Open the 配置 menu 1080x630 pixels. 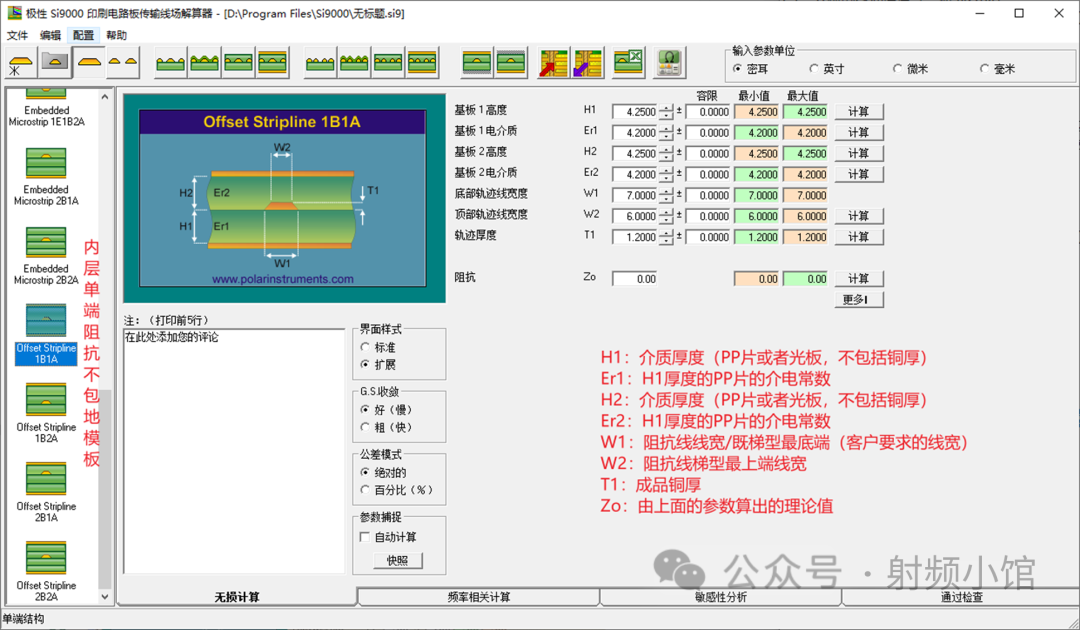(83, 35)
